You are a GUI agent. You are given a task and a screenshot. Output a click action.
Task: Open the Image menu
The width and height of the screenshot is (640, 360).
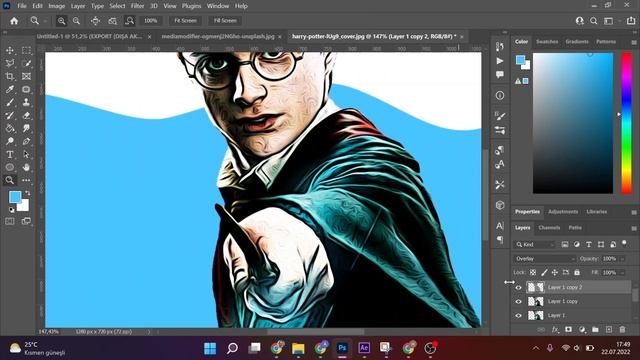click(57, 6)
